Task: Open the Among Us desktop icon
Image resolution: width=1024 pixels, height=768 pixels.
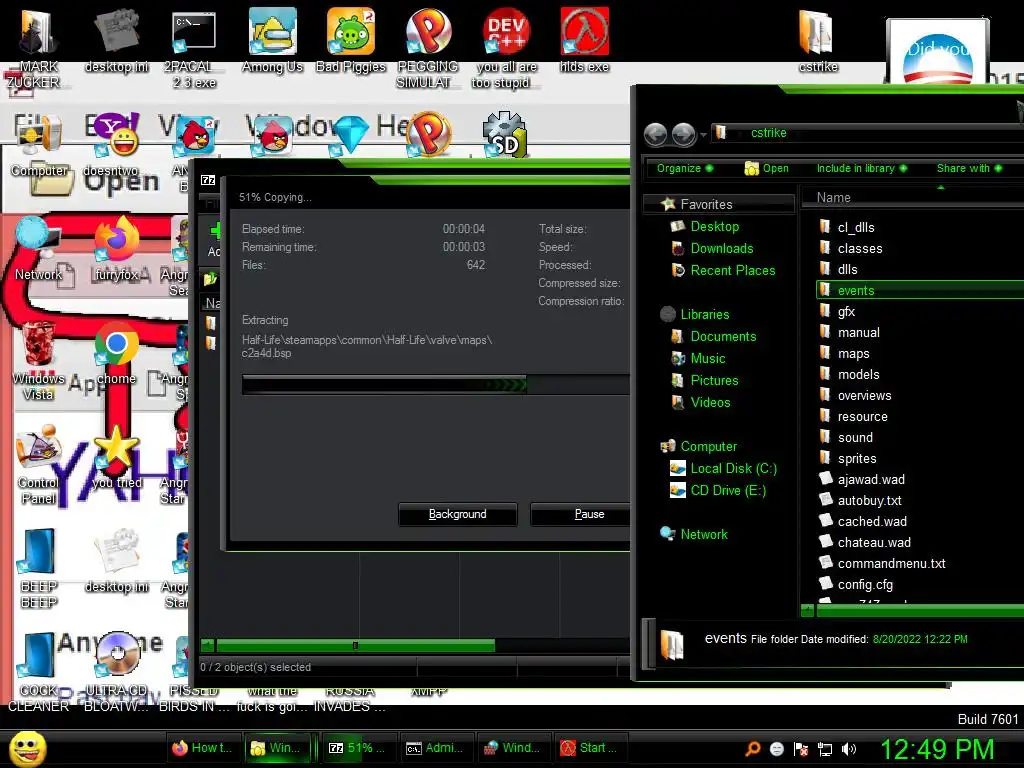Action: pos(272,39)
